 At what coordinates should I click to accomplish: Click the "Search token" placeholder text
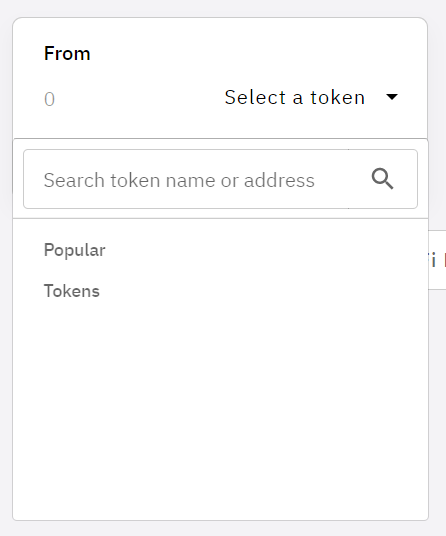[x=103, y=180]
